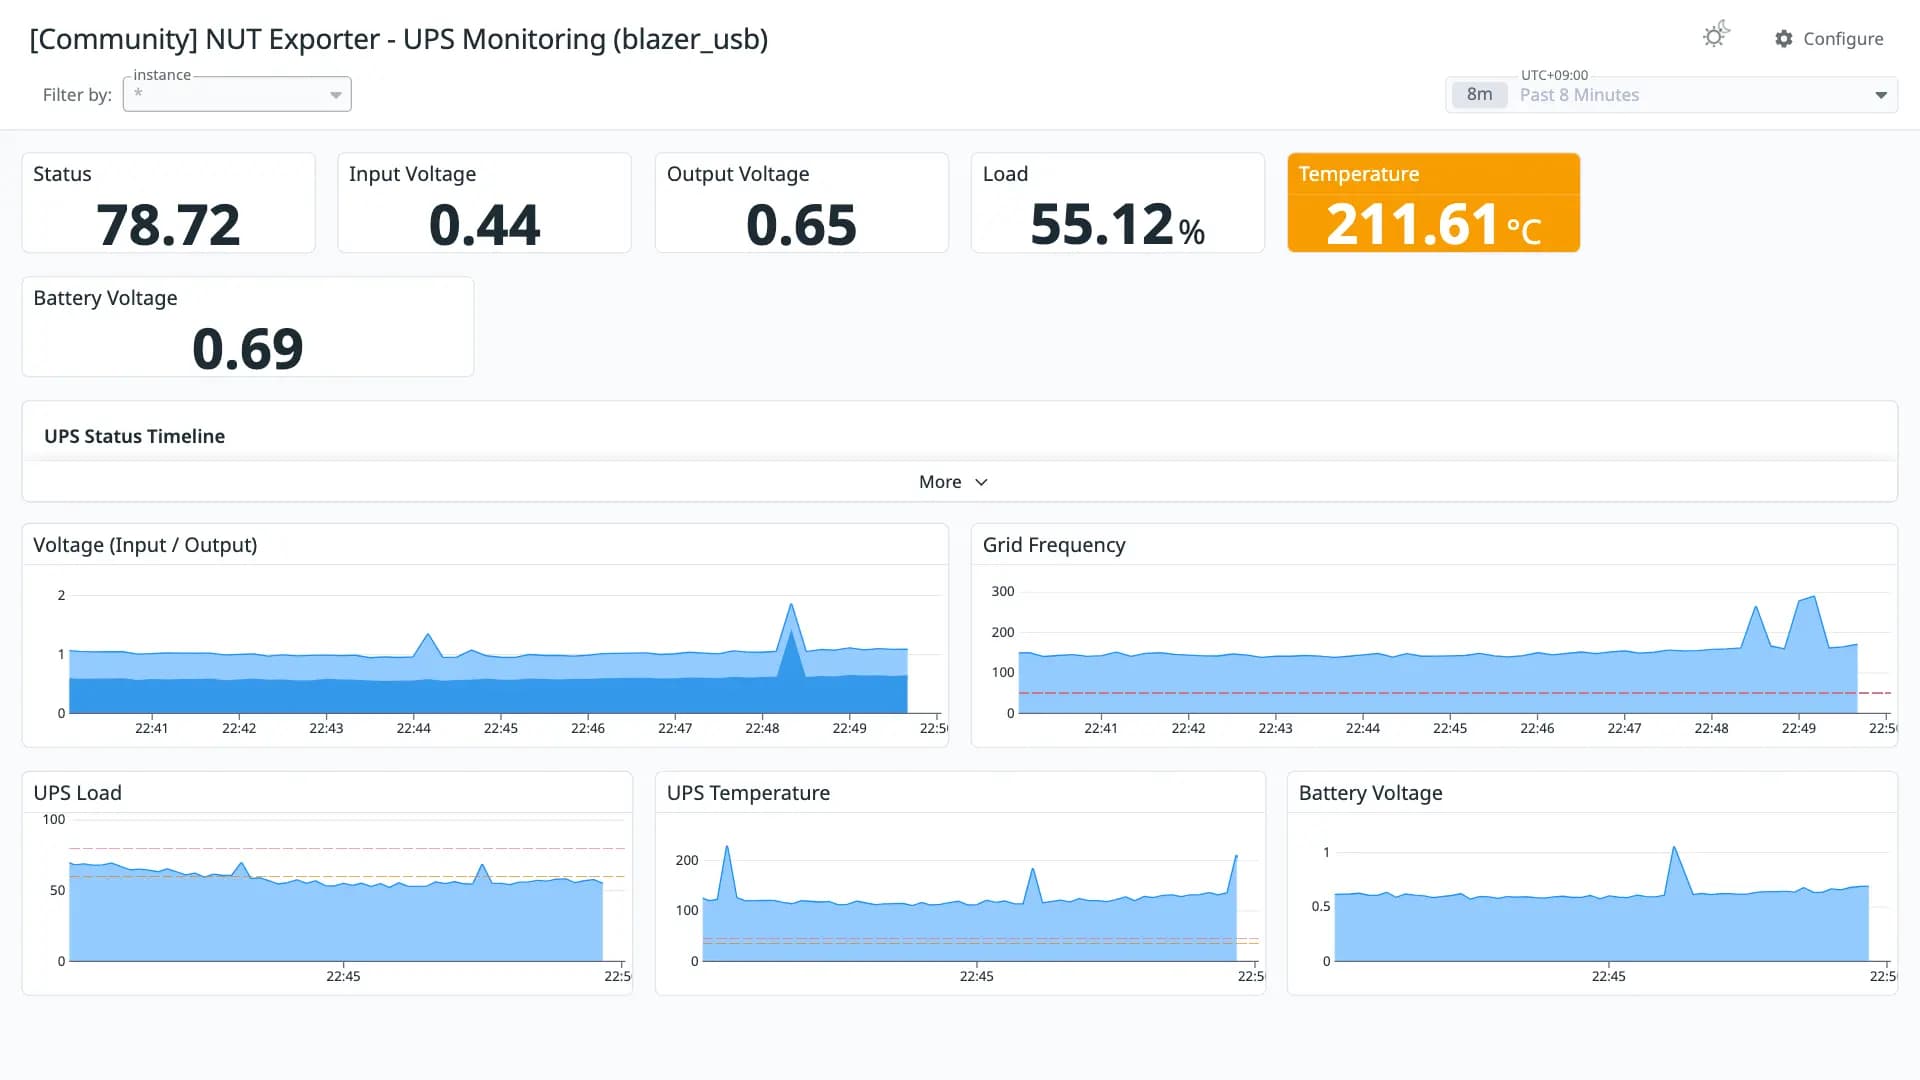1920x1080 pixels.
Task: Click the Battery Voltage chart title
Action: (x=1370, y=793)
